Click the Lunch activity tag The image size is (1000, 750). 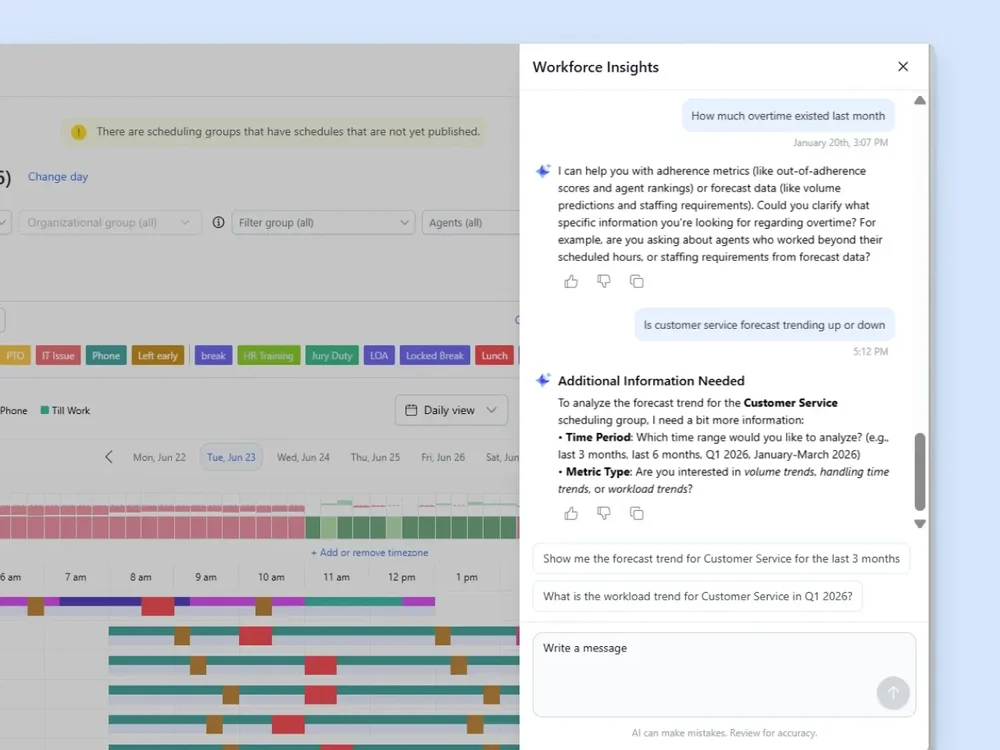pyautogui.click(x=494, y=355)
